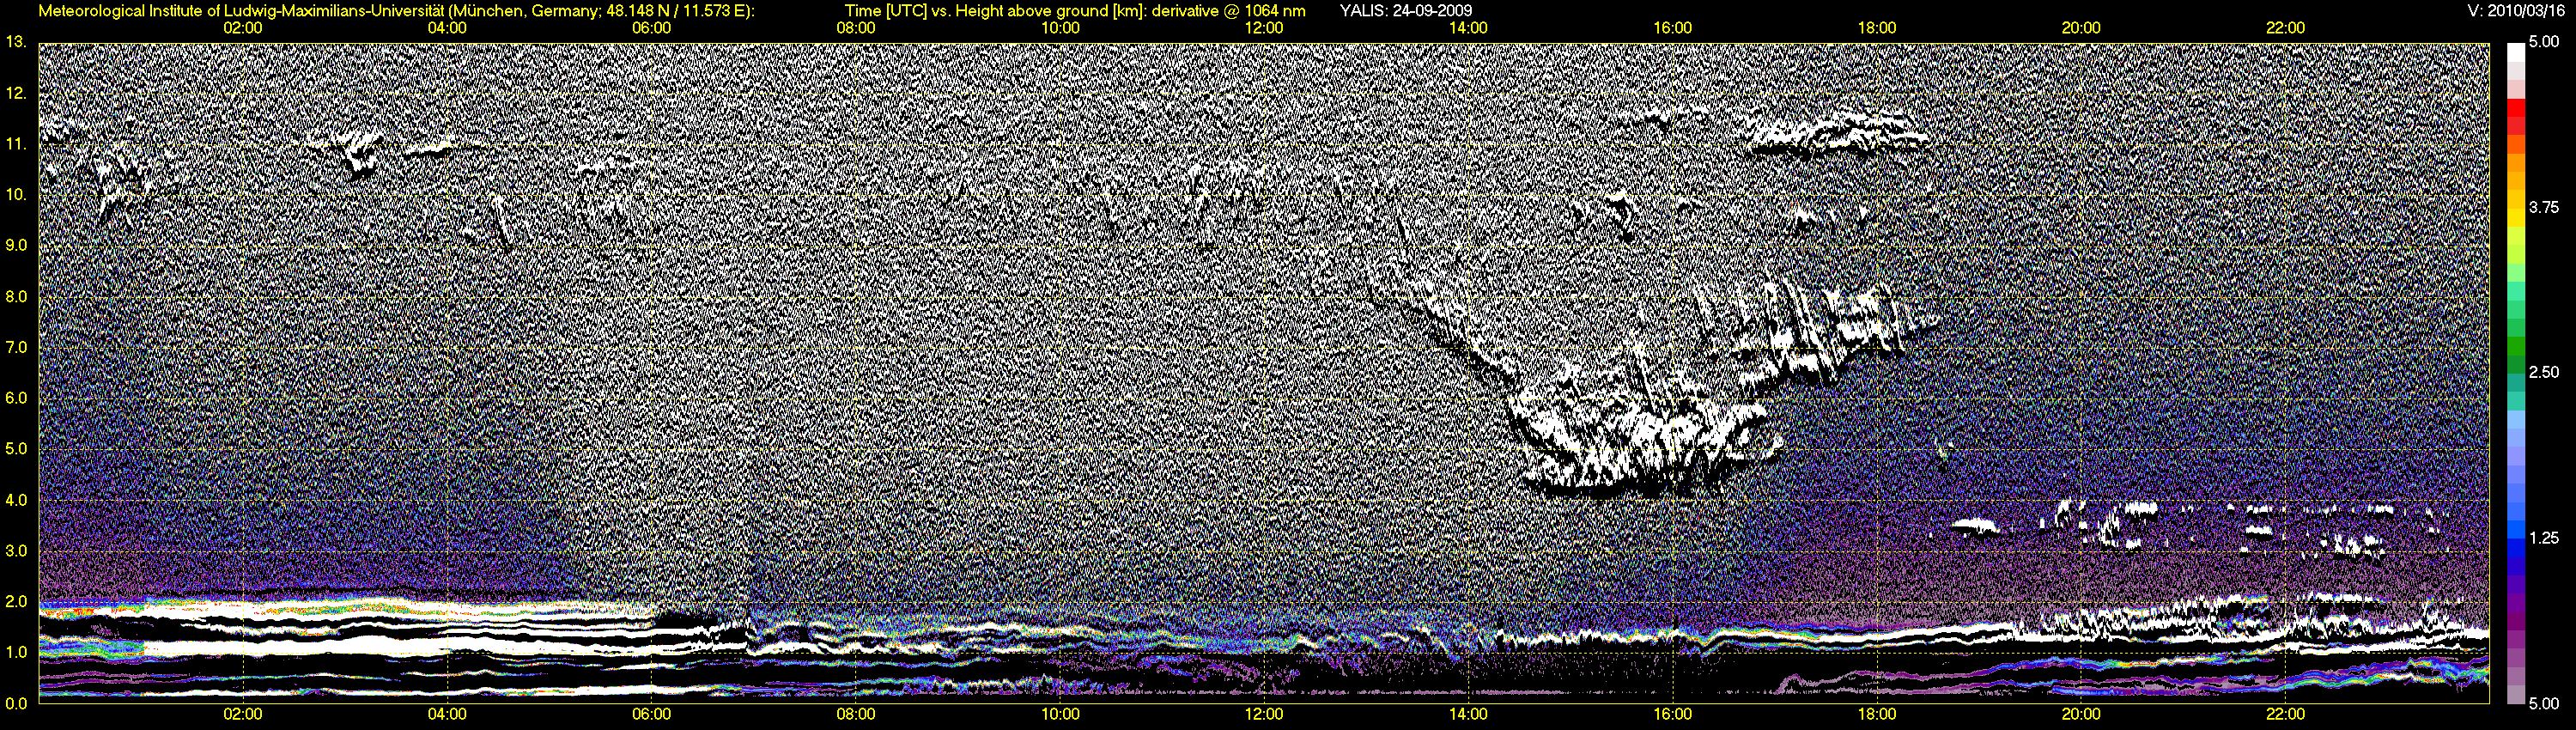Click the 12. height axis label
This screenshot has width=2576, height=730.
tap(16, 93)
